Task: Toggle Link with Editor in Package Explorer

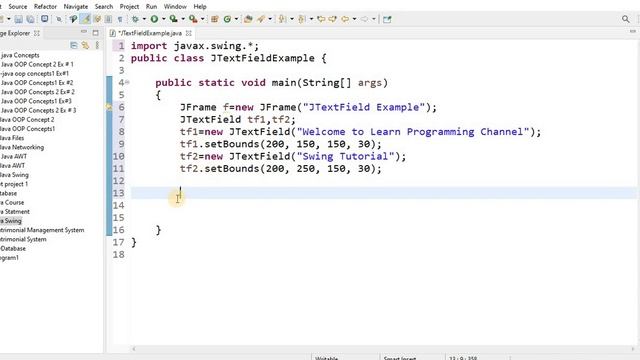Action: (85, 45)
